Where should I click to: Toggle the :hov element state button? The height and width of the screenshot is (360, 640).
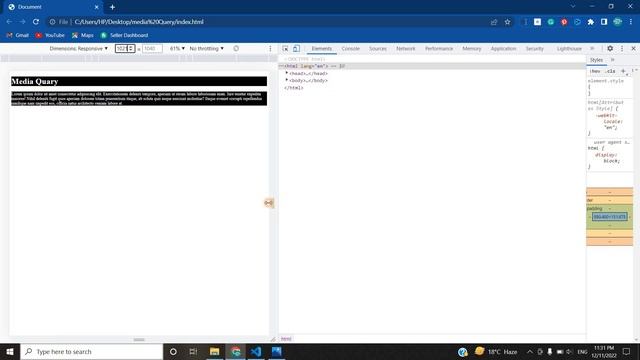595,71
